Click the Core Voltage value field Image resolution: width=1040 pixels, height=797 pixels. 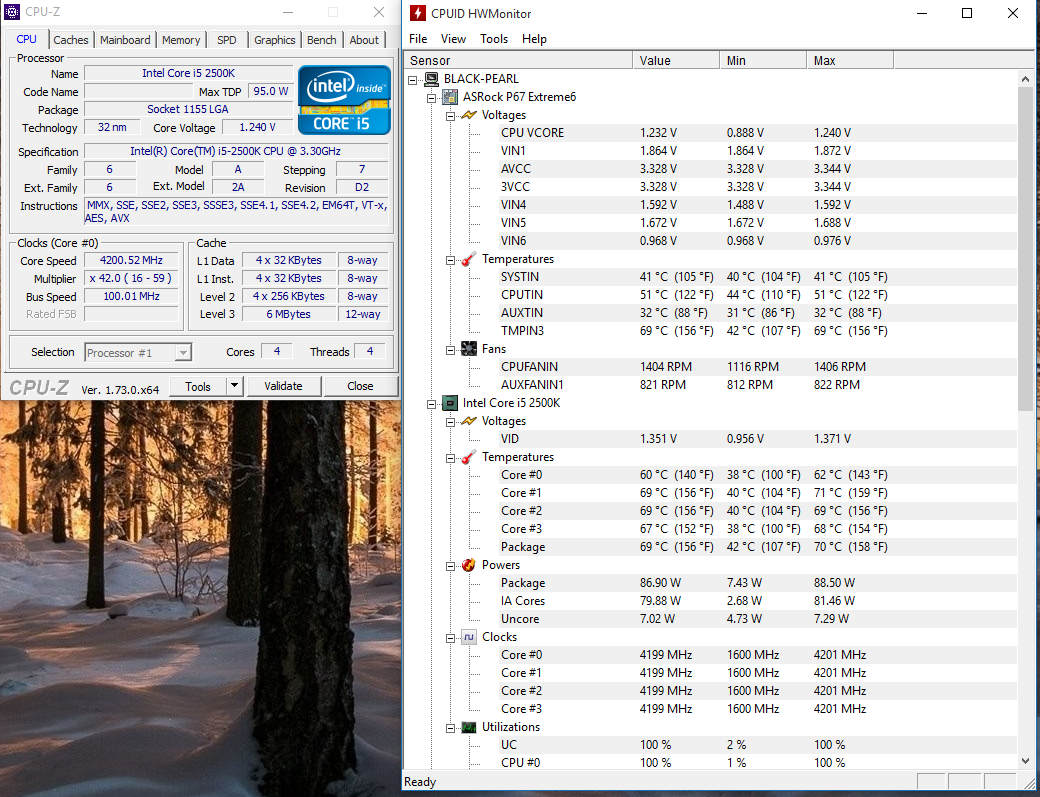point(258,127)
